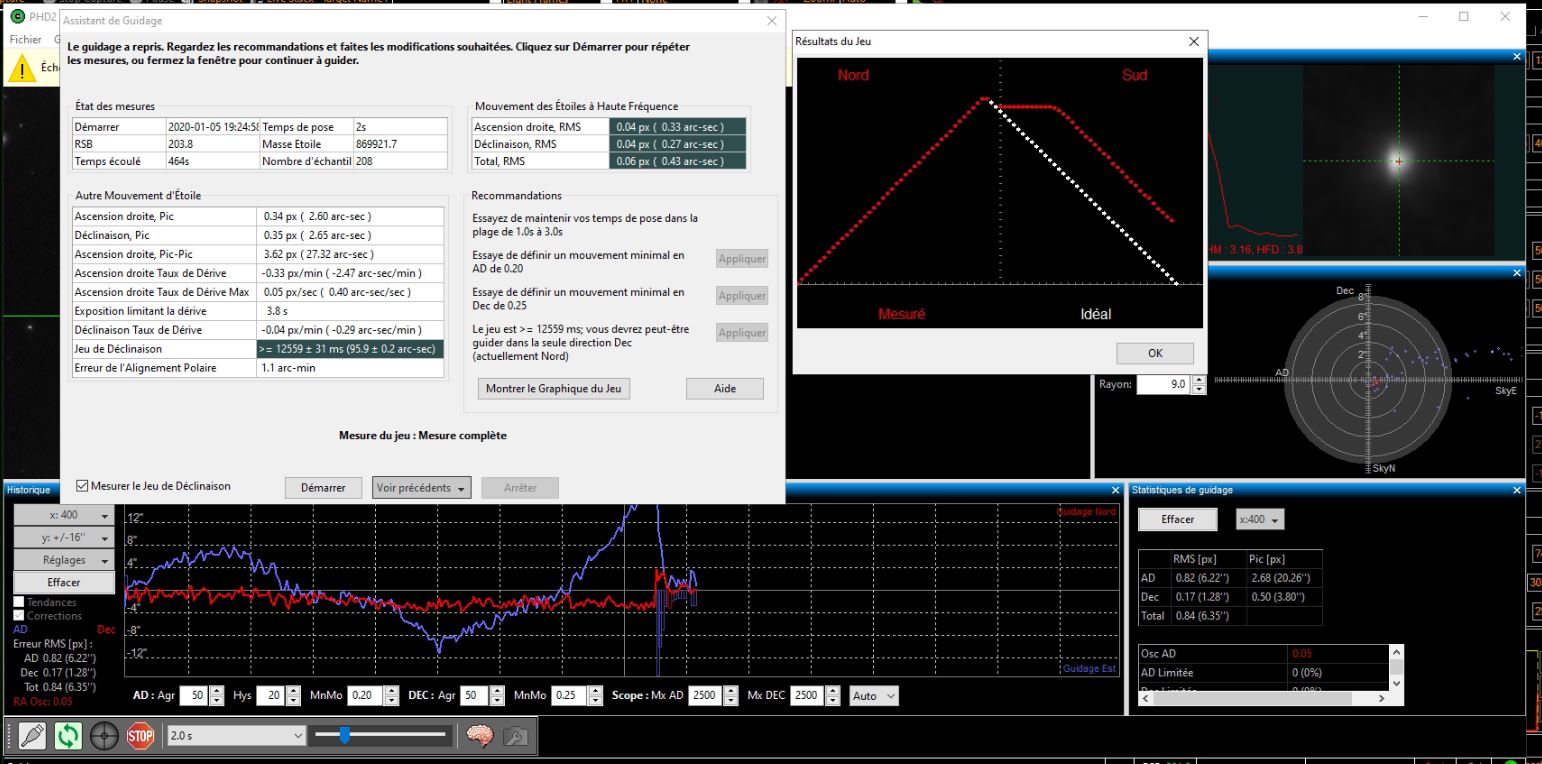Open the Fichier menu
The height and width of the screenshot is (764, 1542).
(x=25, y=39)
